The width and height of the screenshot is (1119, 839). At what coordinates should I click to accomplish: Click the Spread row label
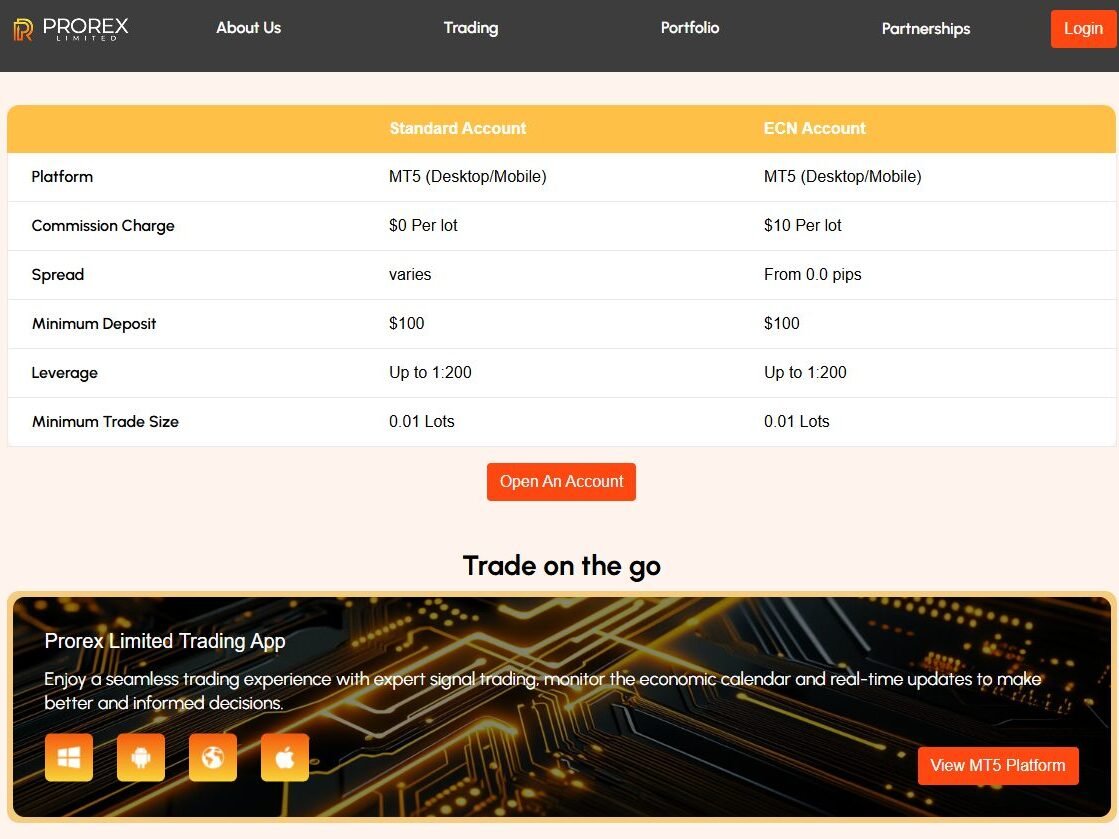click(58, 275)
